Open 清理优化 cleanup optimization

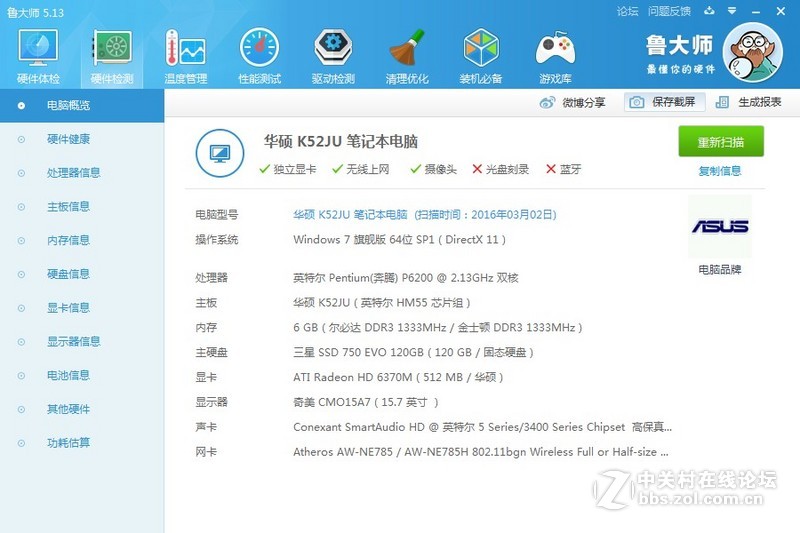click(x=407, y=57)
